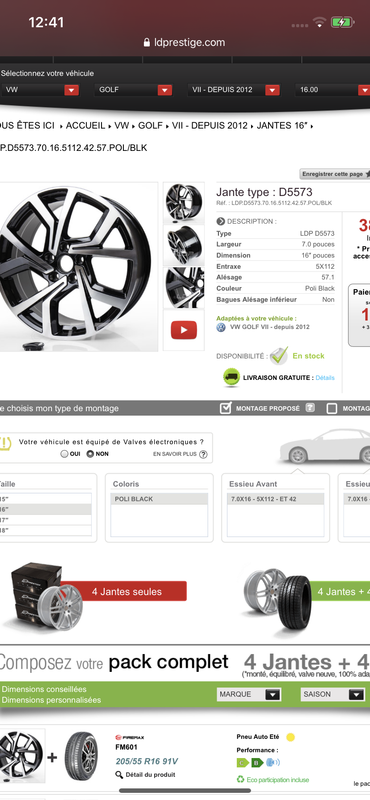Click the wet grip B rating icon
This screenshot has height=800, width=370.
coord(257,763)
